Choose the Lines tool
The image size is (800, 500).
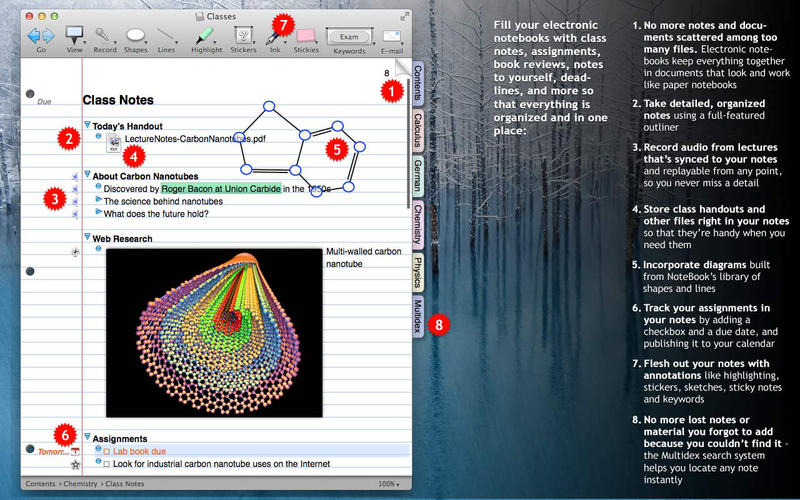[168, 35]
